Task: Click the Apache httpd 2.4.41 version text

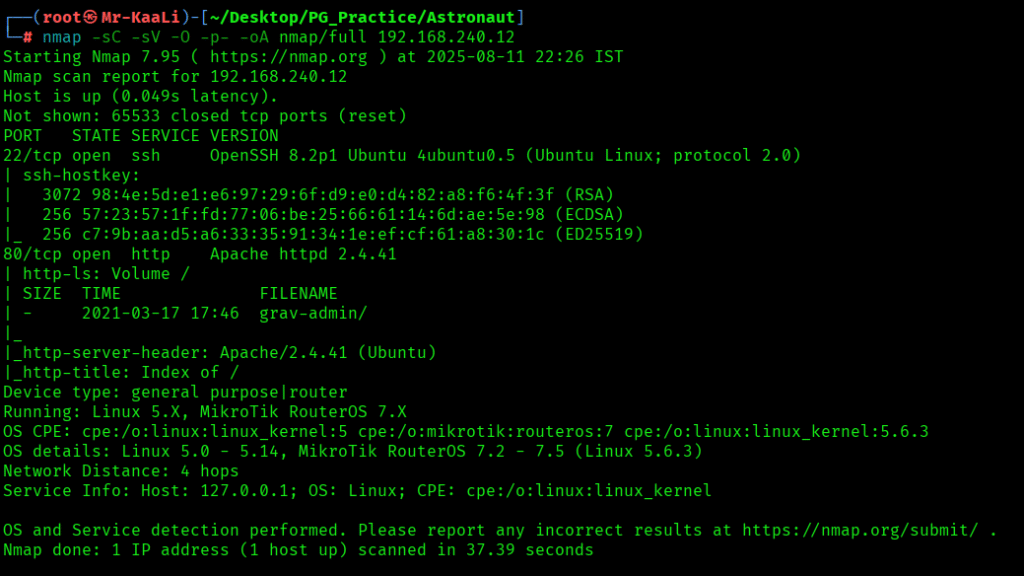Action: coord(303,254)
